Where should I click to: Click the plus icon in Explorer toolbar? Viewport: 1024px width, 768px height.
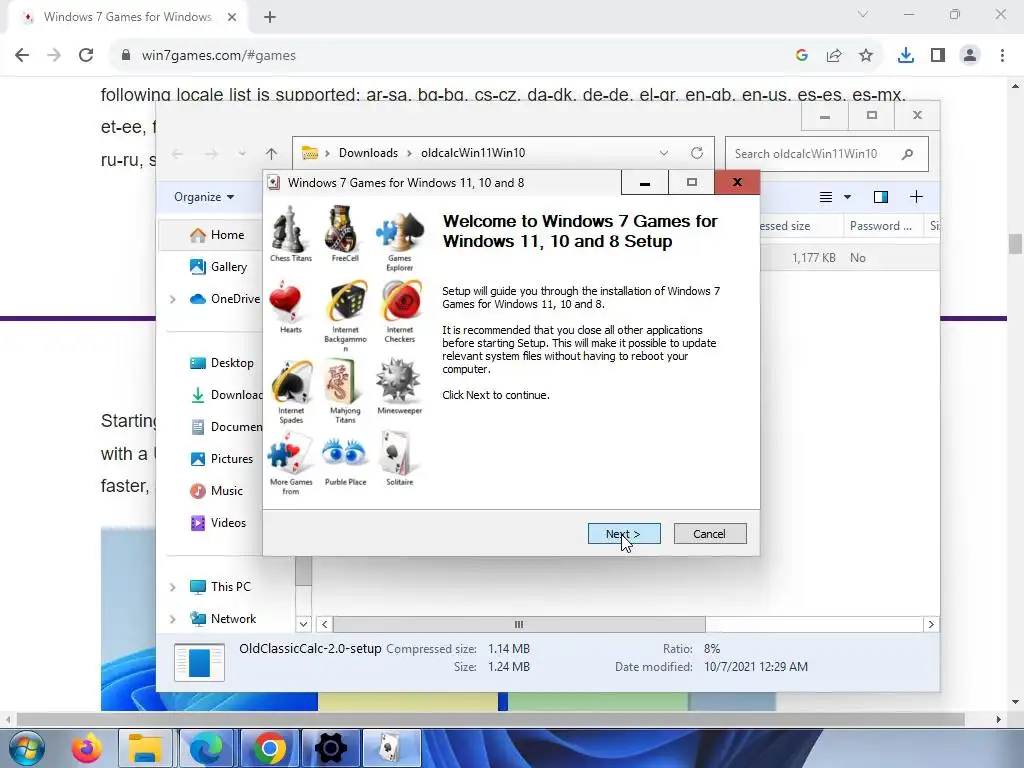[x=916, y=197]
